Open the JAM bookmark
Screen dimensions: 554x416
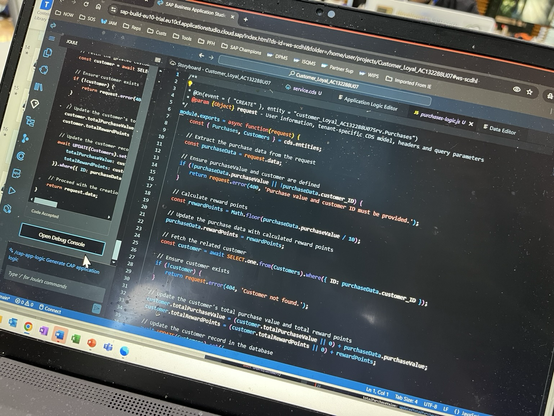click(x=109, y=22)
